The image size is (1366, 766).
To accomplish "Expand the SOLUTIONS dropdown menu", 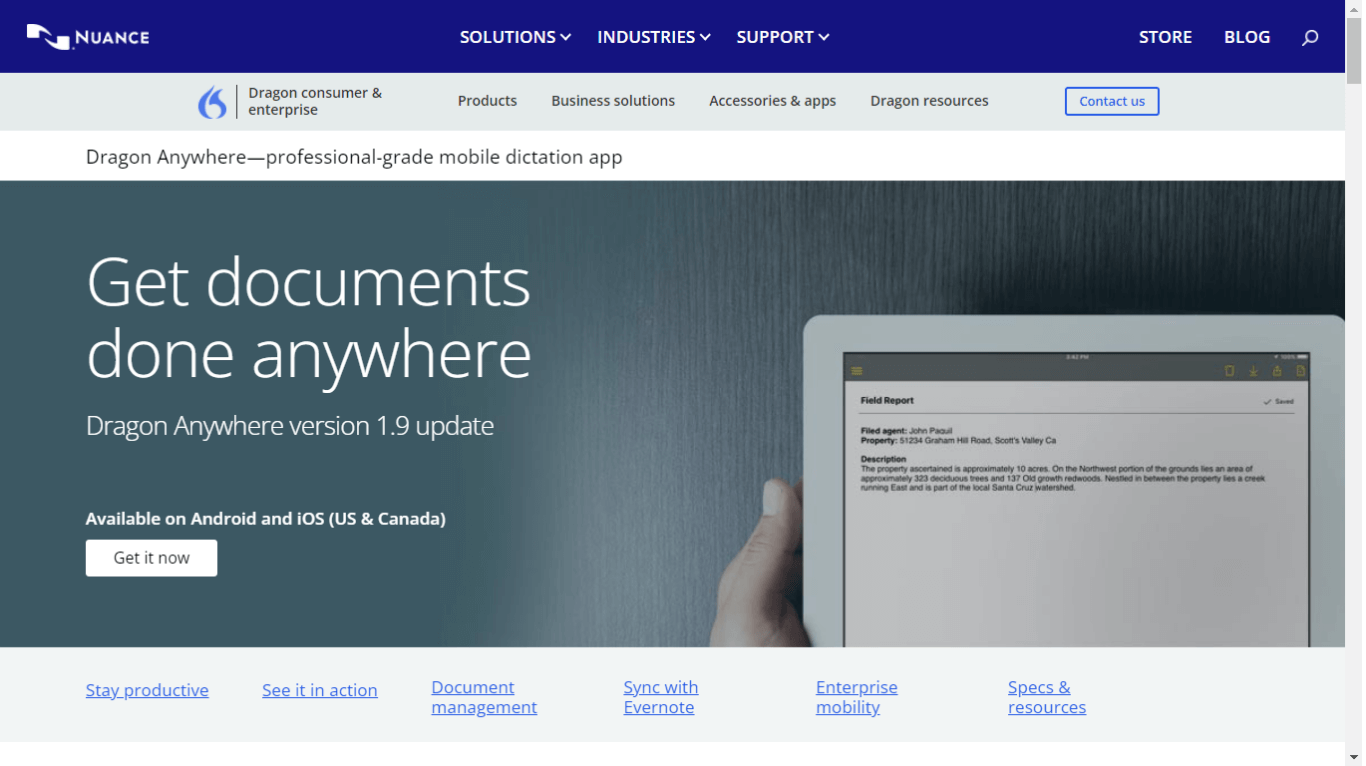I will click(515, 37).
